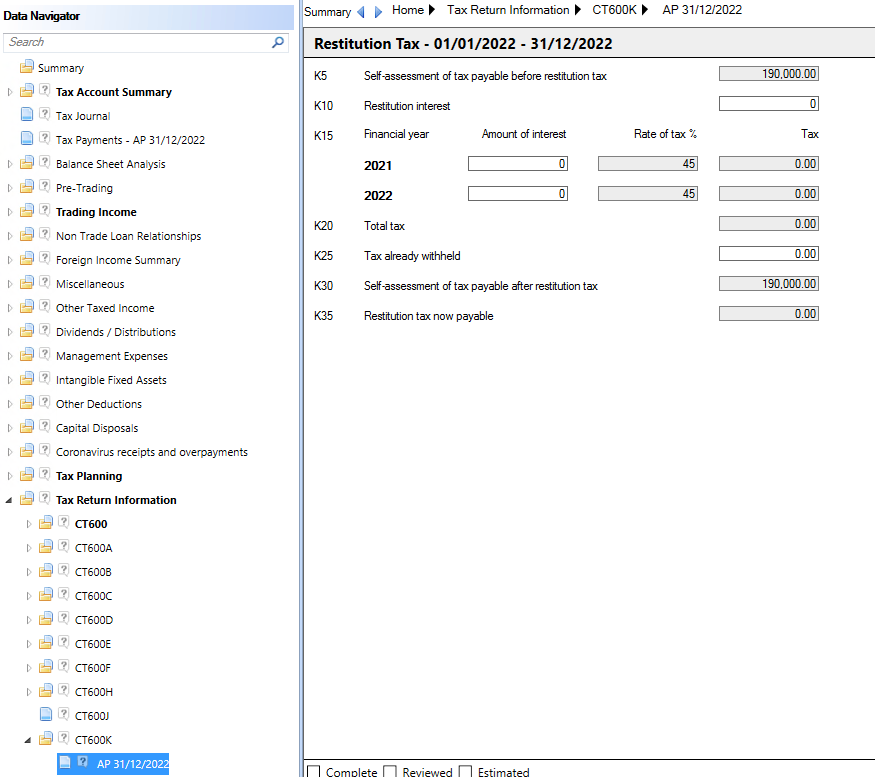Select Non Trade Loan Relationships in the tree
This screenshot has height=777, width=875.
click(128, 236)
